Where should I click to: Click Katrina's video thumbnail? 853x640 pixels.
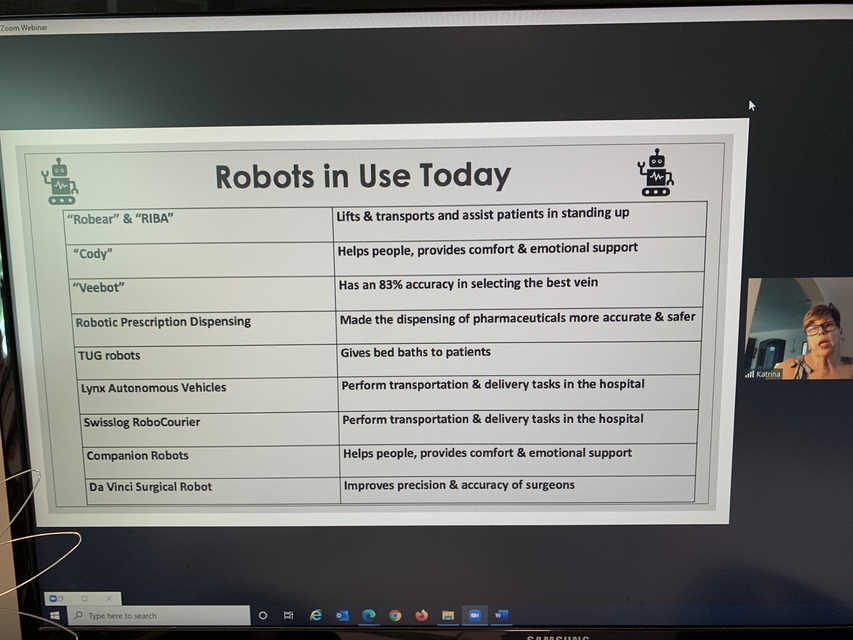pos(799,328)
